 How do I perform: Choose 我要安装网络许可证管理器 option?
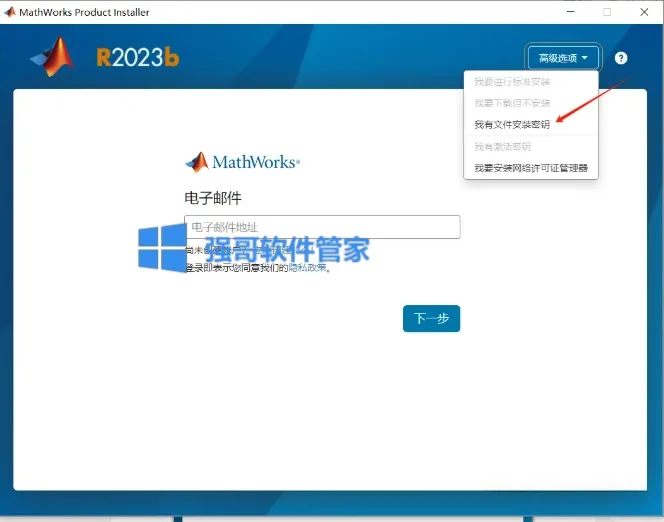[x=531, y=168]
